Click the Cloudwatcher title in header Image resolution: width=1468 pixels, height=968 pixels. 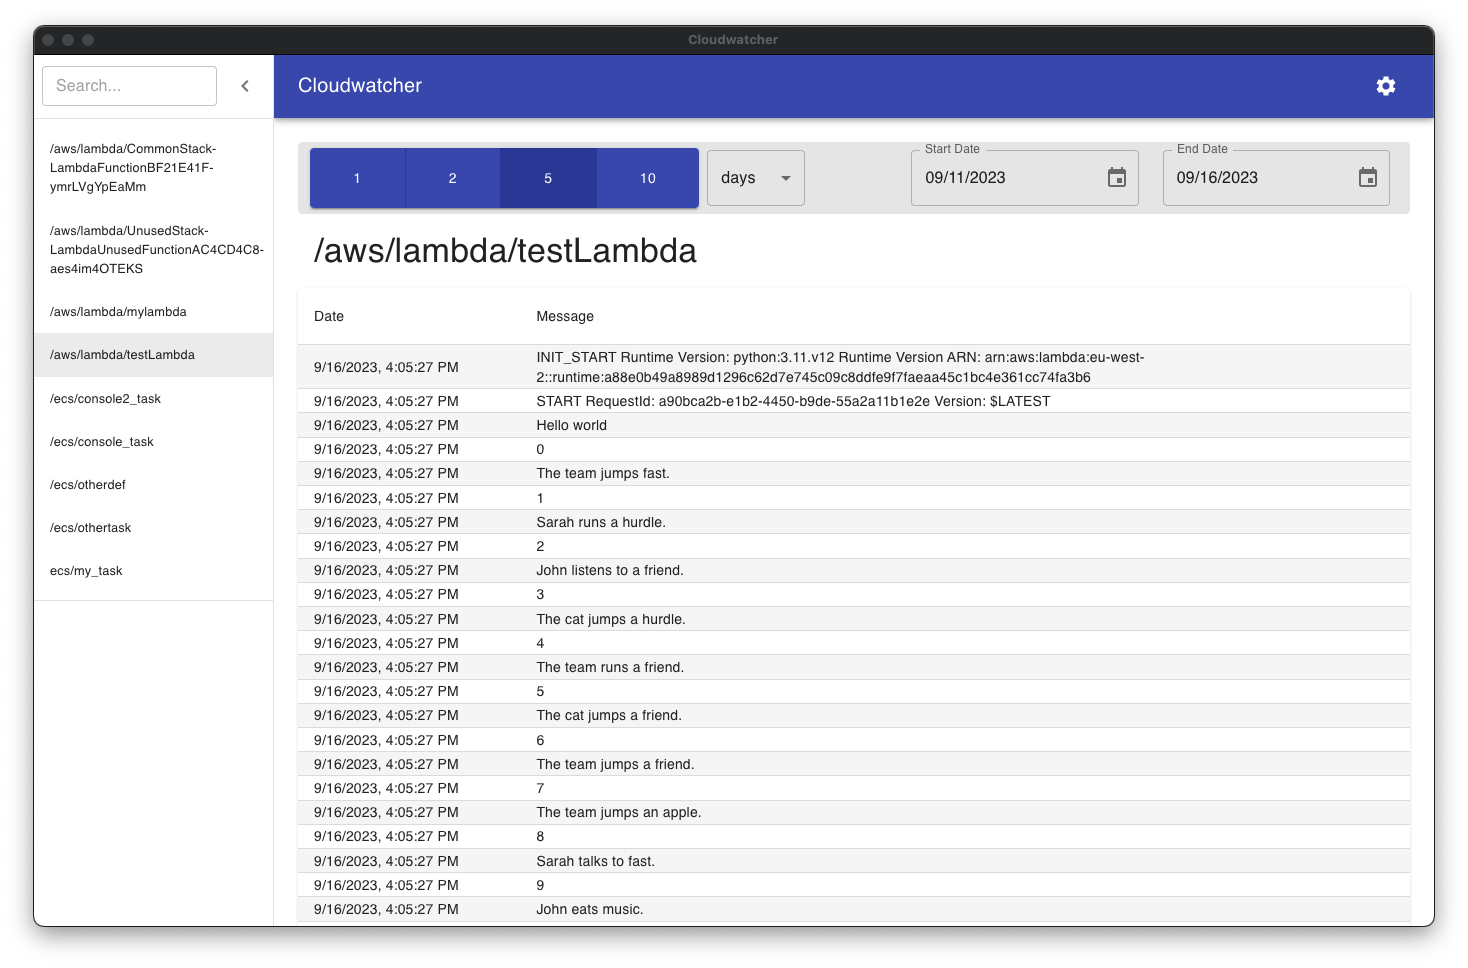tap(360, 86)
